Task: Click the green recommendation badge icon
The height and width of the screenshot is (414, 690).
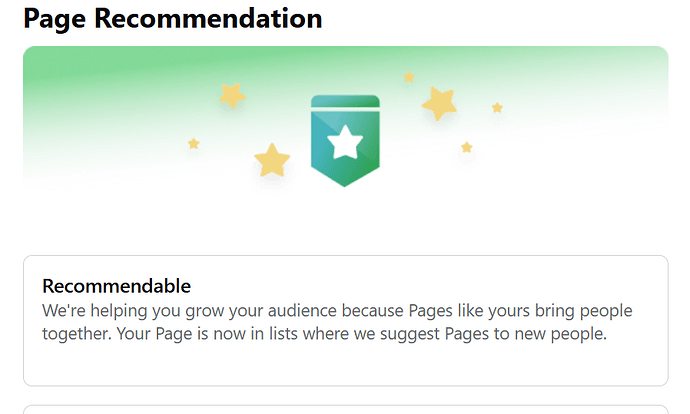Action: [x=345, y=140]
